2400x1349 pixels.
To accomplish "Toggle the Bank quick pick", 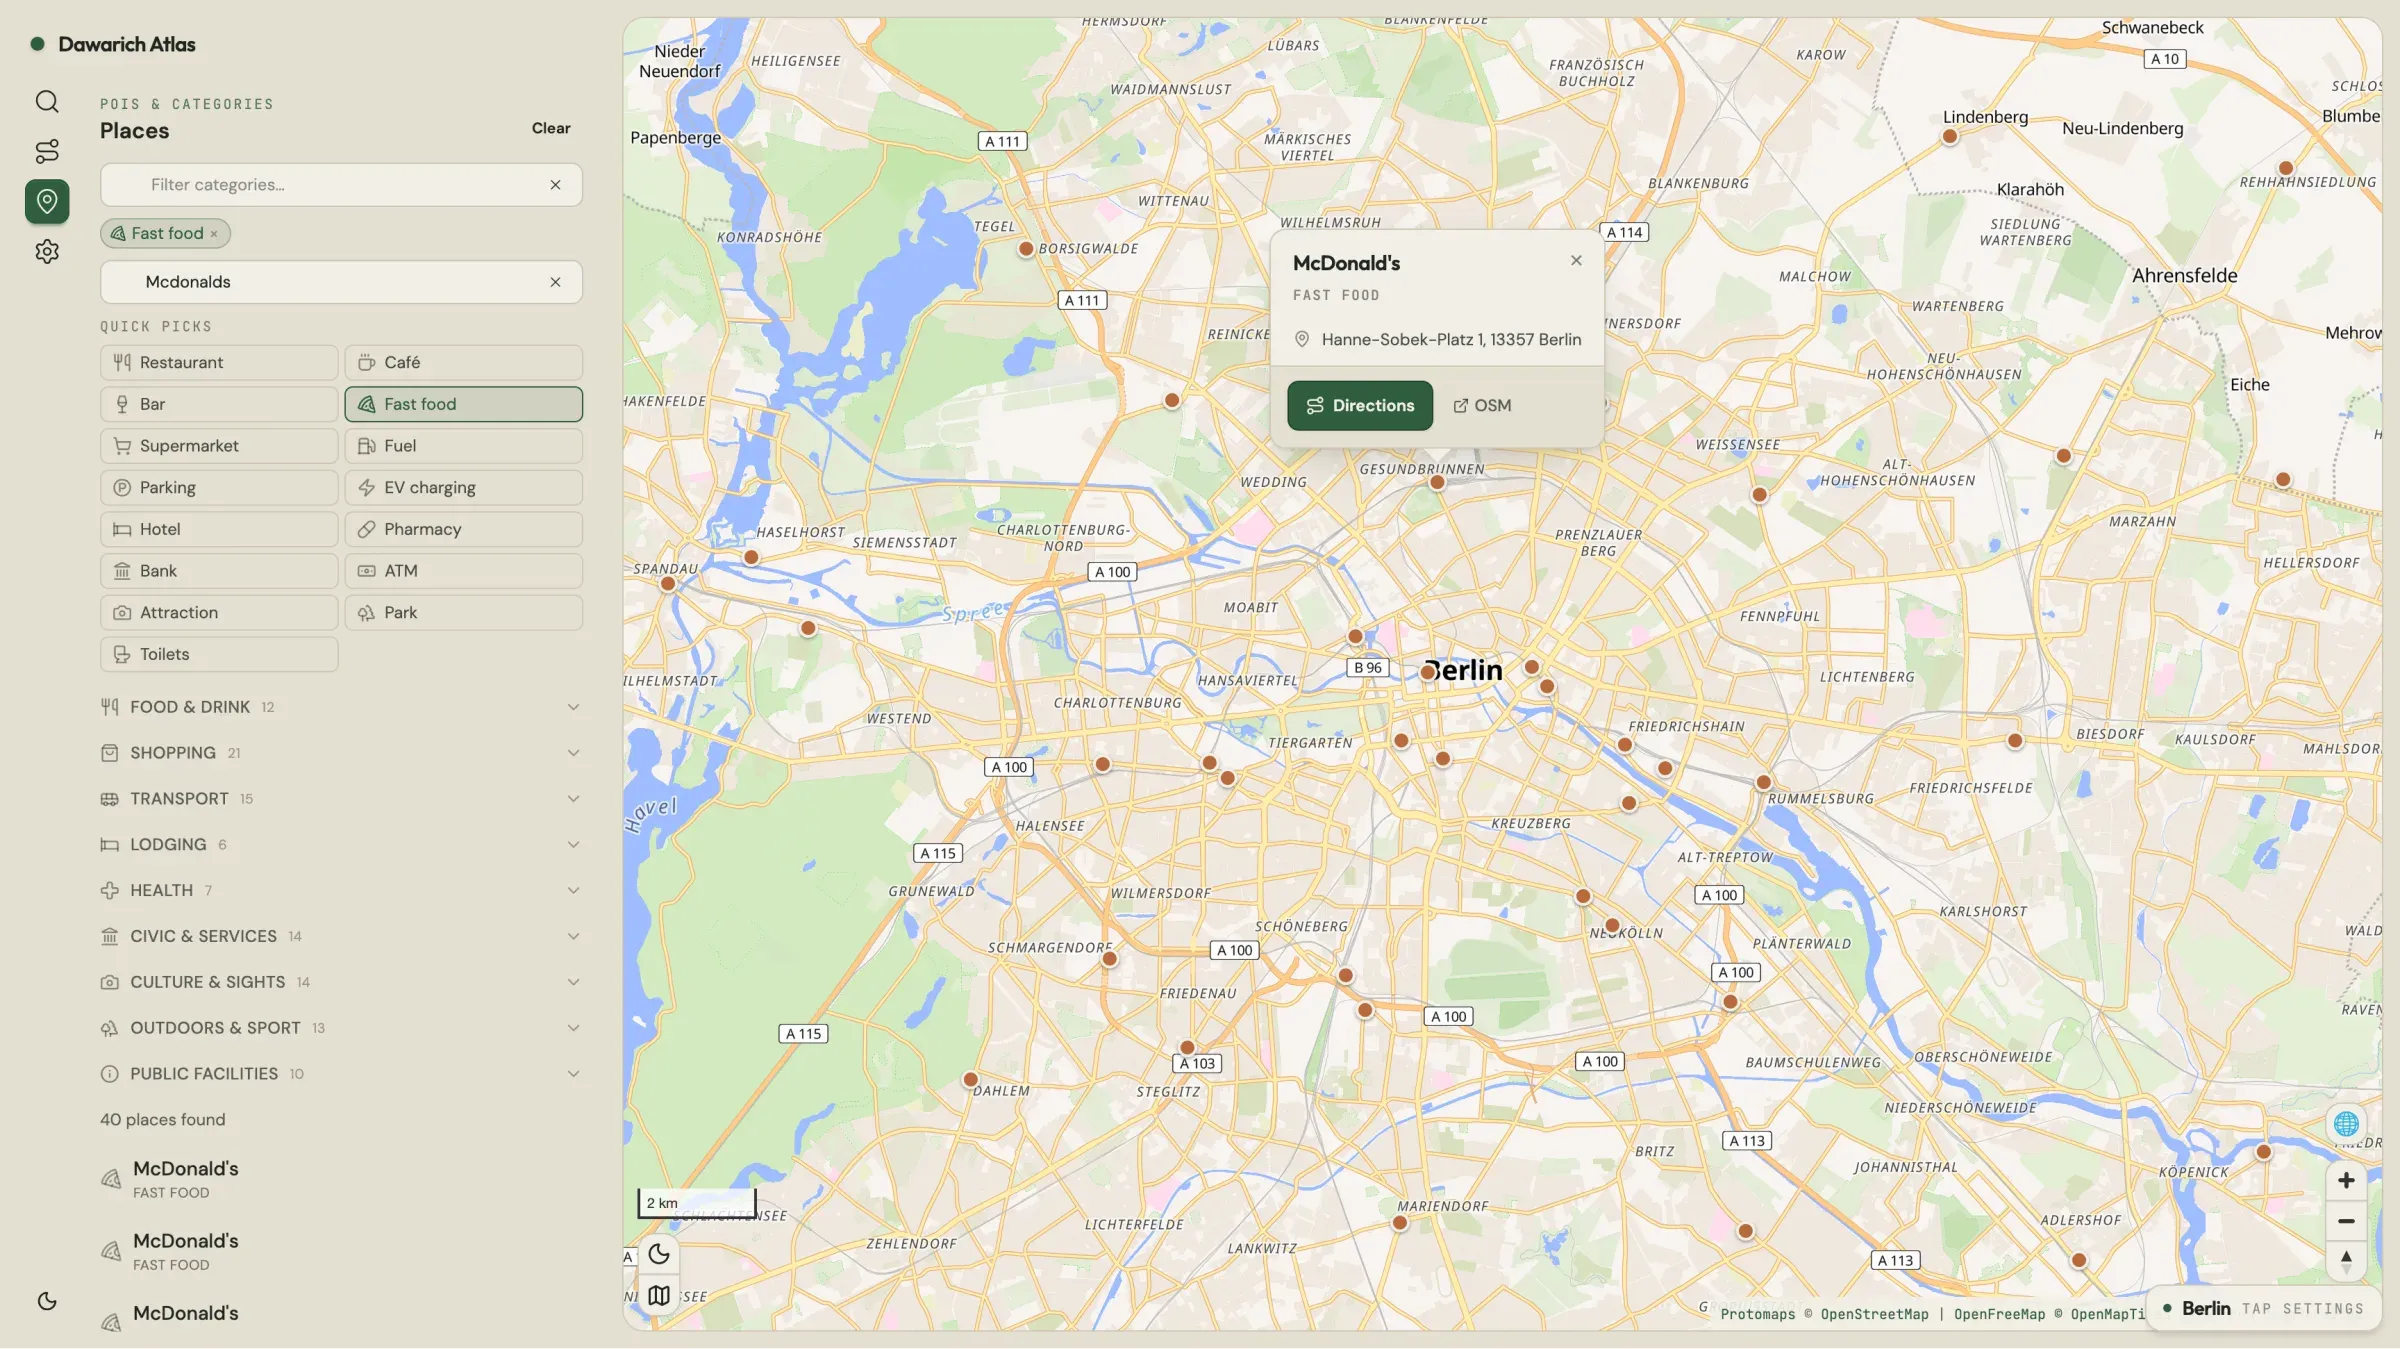I will (219, 571).
